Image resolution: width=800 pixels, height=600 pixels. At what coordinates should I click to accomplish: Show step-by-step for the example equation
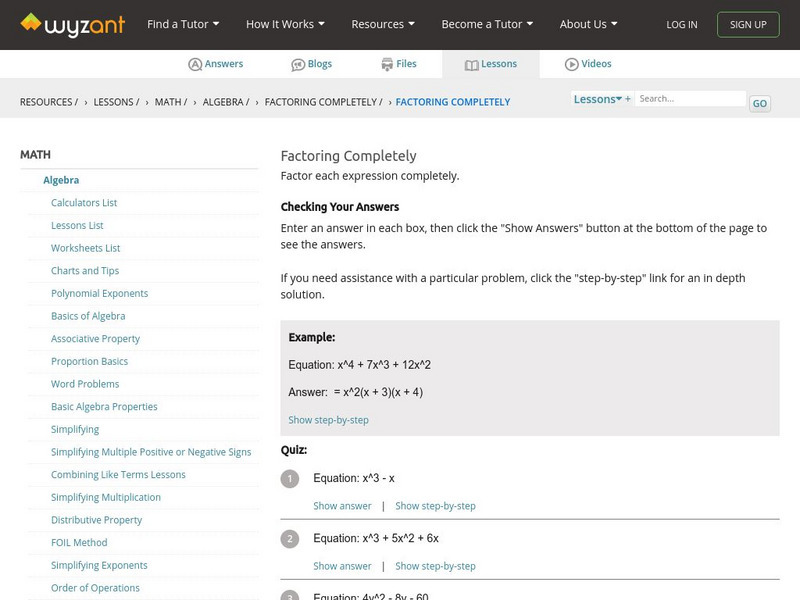click(x=328, y=420)
